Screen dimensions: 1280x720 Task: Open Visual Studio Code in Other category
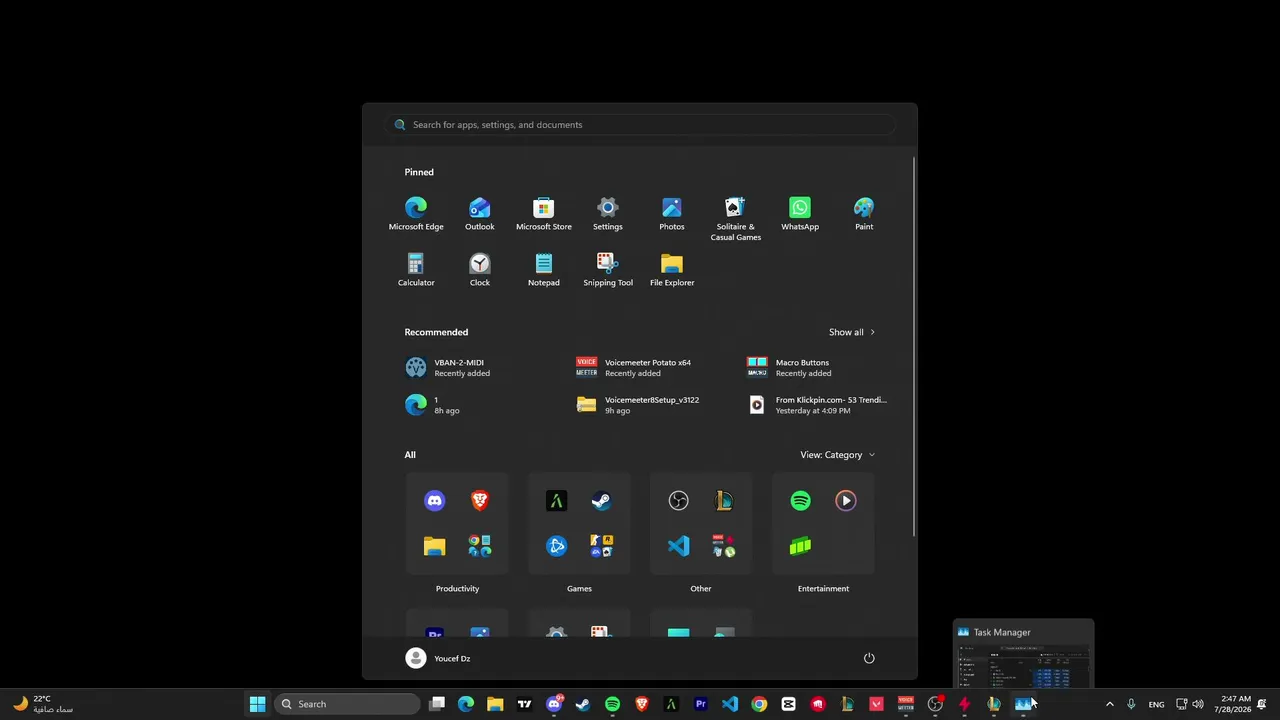point(678,546)
